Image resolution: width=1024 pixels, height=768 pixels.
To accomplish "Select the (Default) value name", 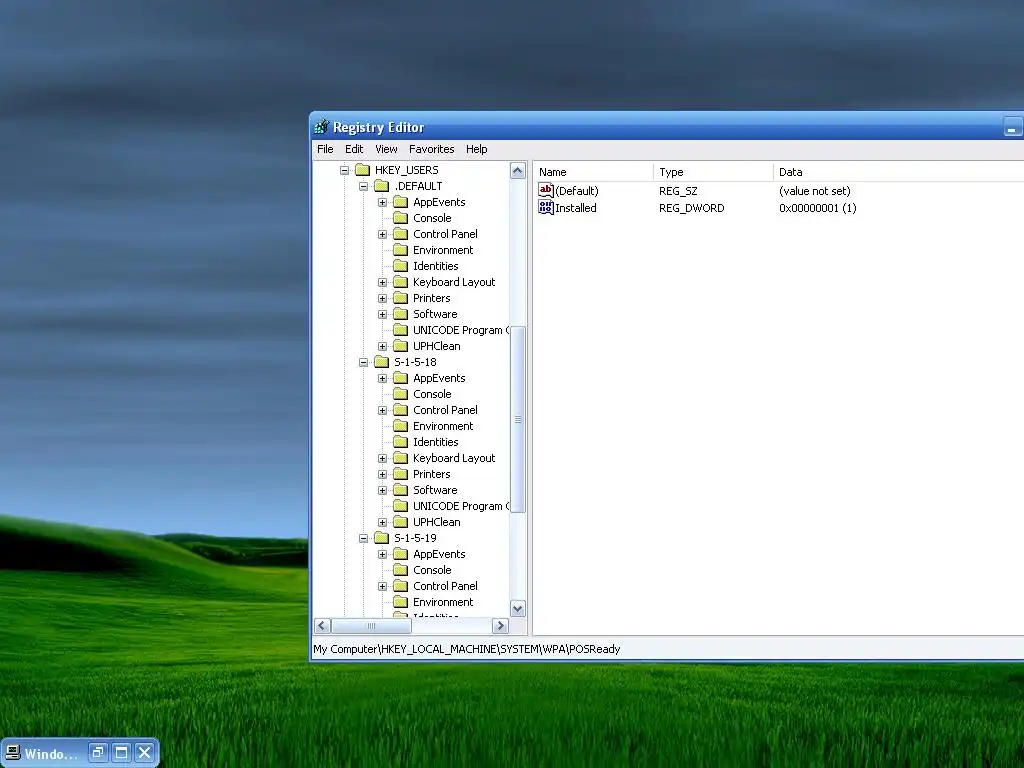I will pyautogui.click(x=577, y=191).
